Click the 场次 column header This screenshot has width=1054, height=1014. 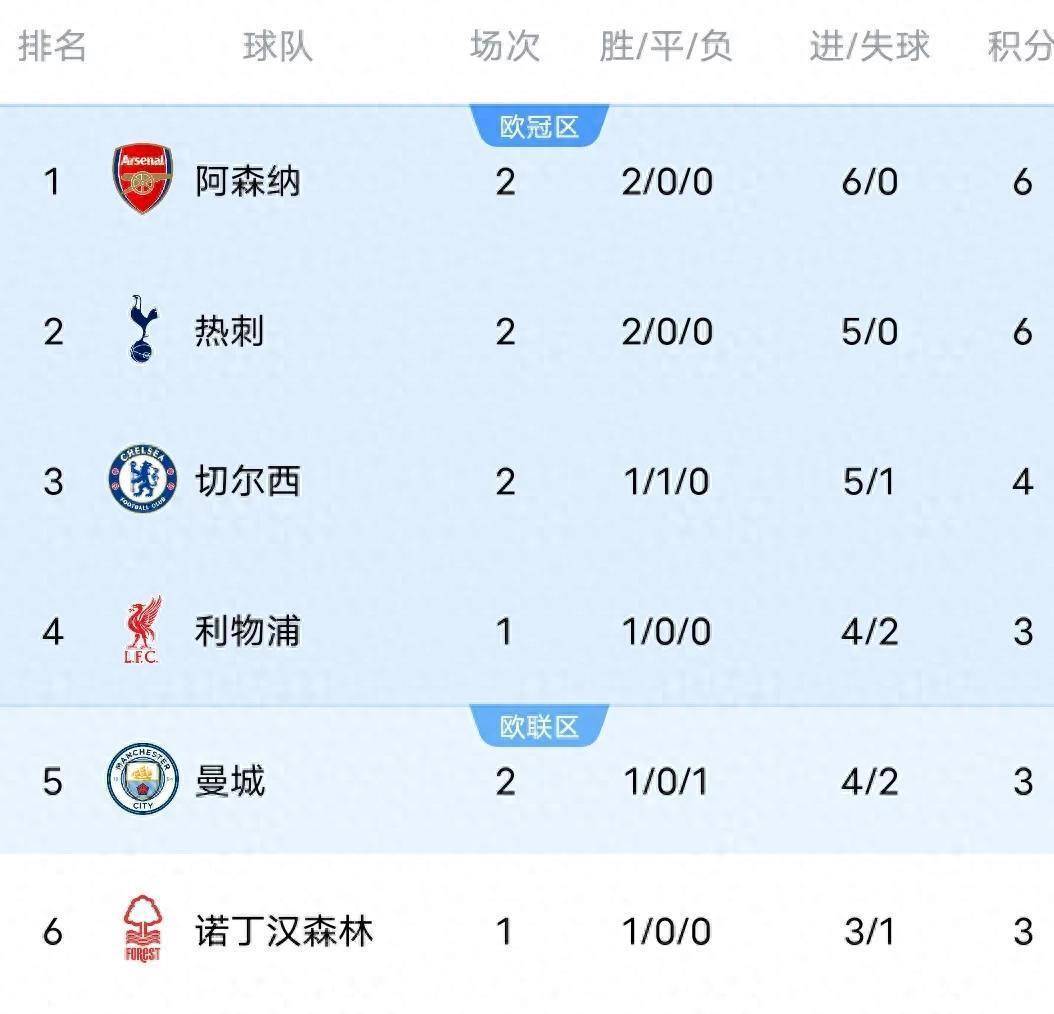click(x=506, y=45)
